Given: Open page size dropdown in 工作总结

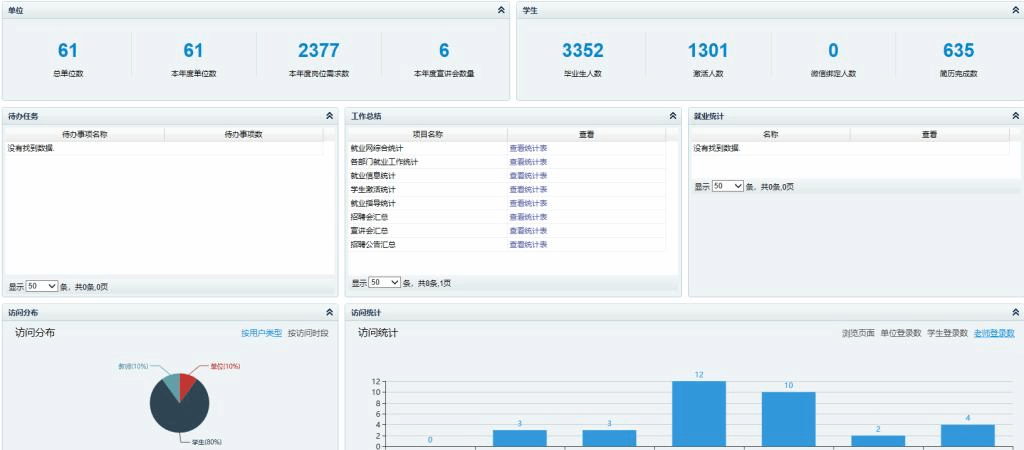Looking at the screenshot, I should pos(385,283).
